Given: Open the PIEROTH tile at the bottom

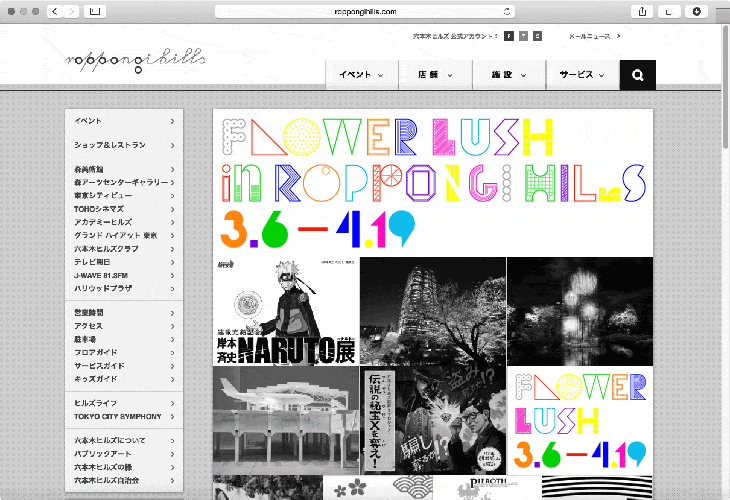Looking at the screenshot, I should point(487,487).
